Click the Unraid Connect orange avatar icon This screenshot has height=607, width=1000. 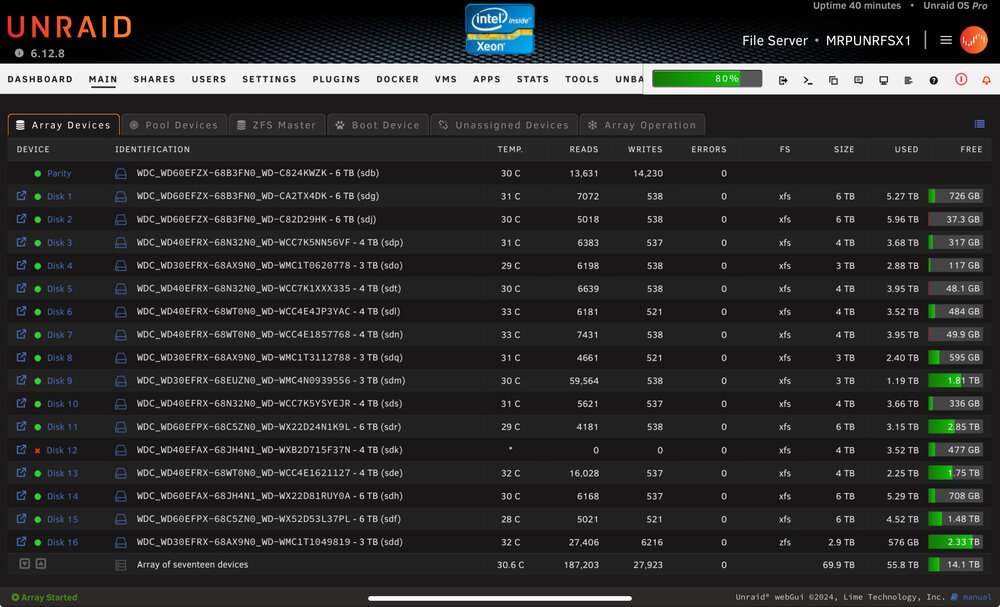pyautogui.click(x=974, y=40)
